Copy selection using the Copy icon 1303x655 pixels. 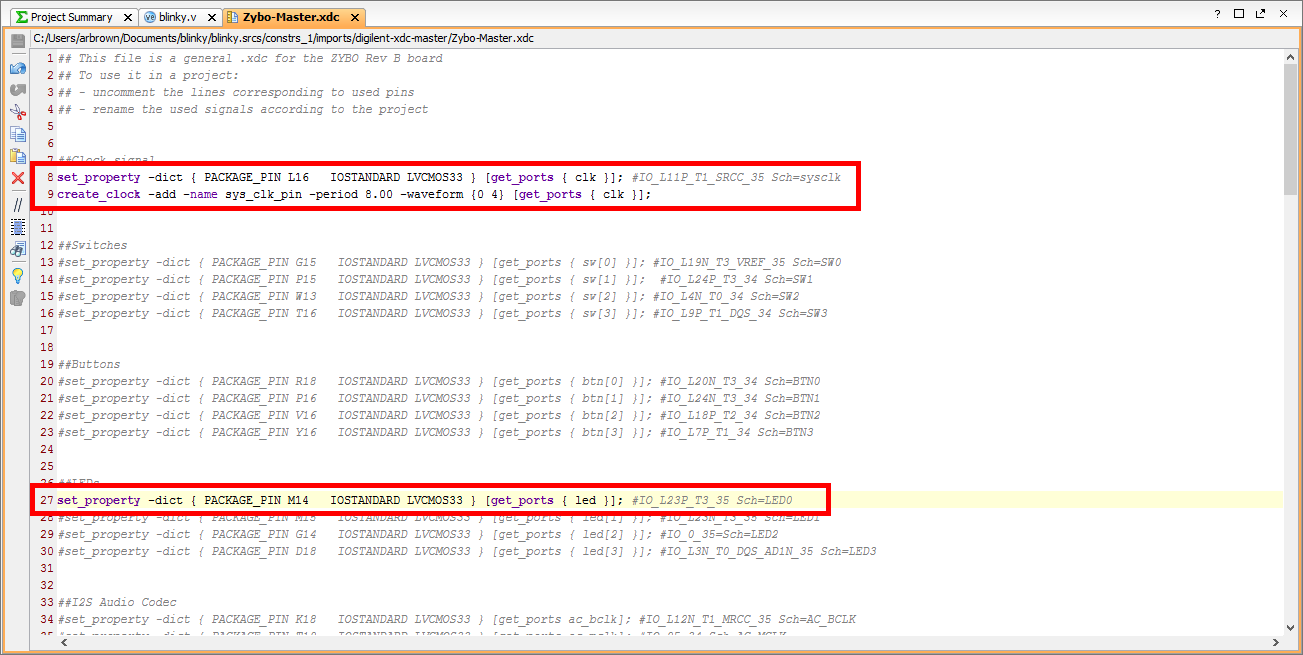coord(17,134)
